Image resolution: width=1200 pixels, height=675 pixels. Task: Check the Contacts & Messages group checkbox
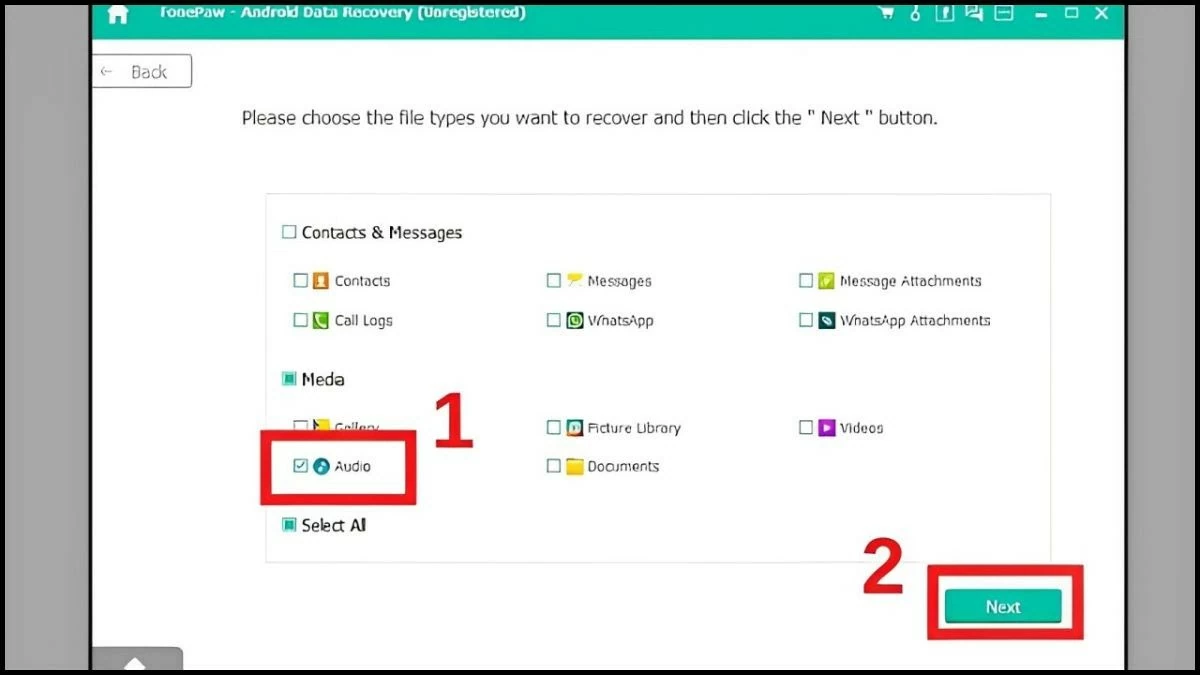pyautogui.click(x=289, y=232)
